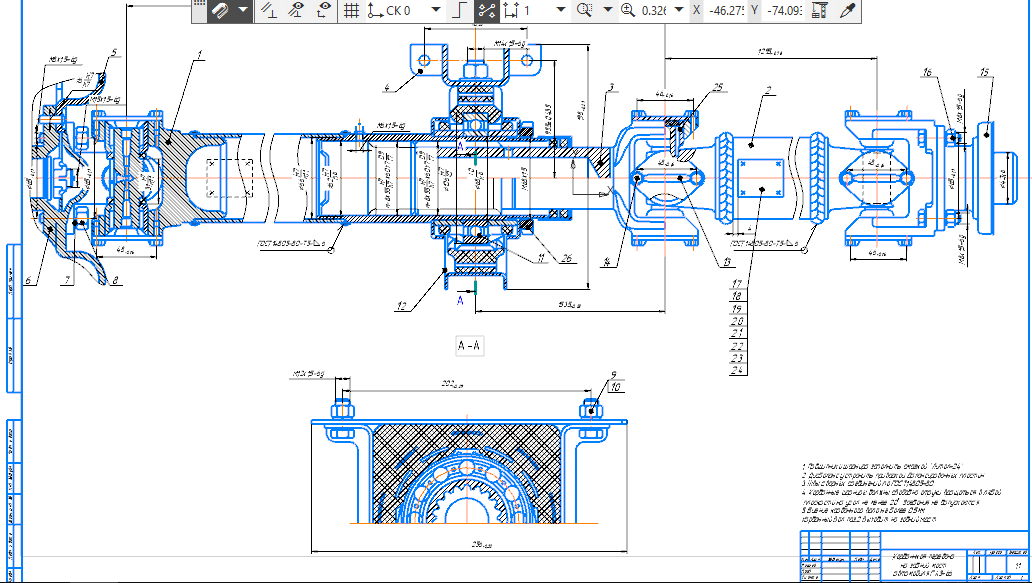
Task: Click position number 13 callout
Action: point(727,263)
